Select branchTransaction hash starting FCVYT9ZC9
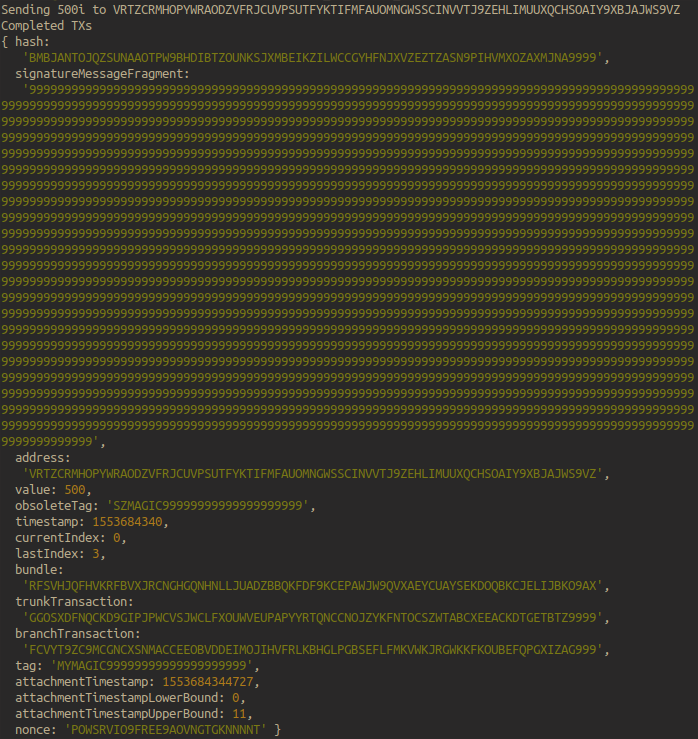This screenshot has width=698, height=739. click(x=312, y=650)
